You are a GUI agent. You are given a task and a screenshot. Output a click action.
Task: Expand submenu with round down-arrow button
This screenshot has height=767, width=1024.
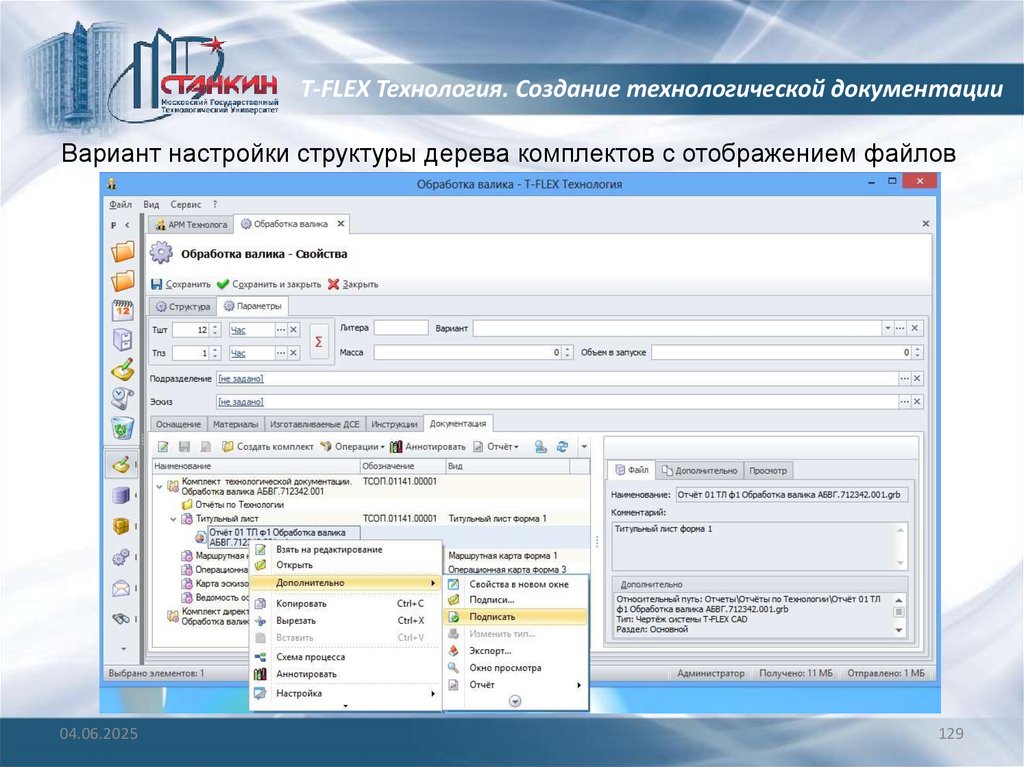coord(515,701)
